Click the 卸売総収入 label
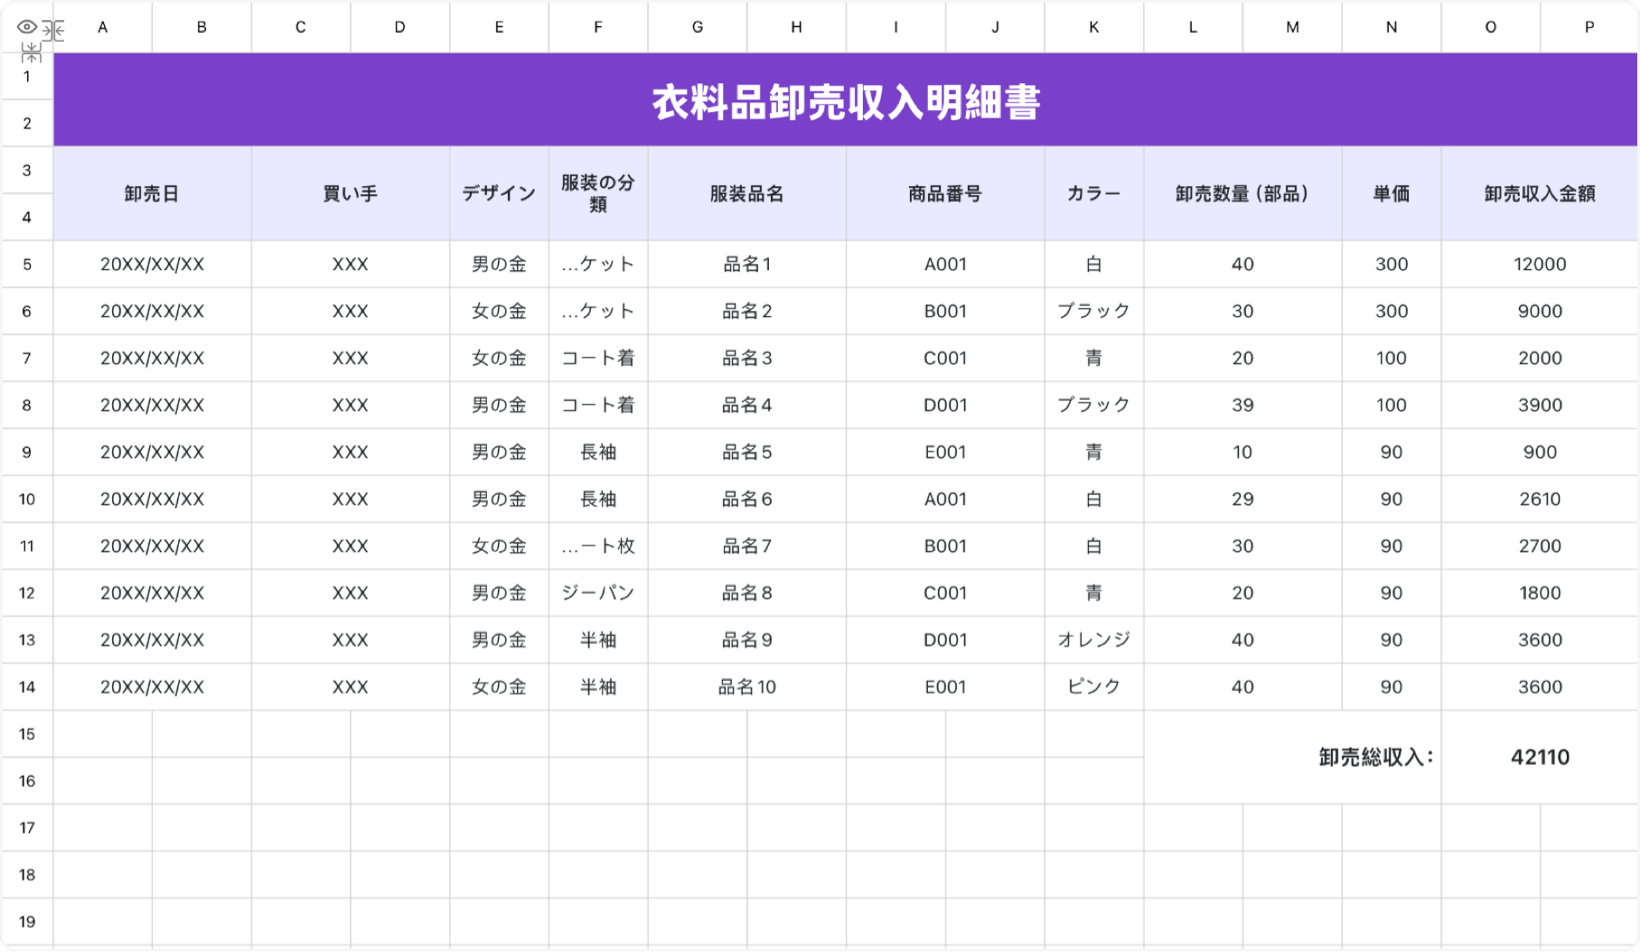1640x952 pixels. click(1376, 757)
